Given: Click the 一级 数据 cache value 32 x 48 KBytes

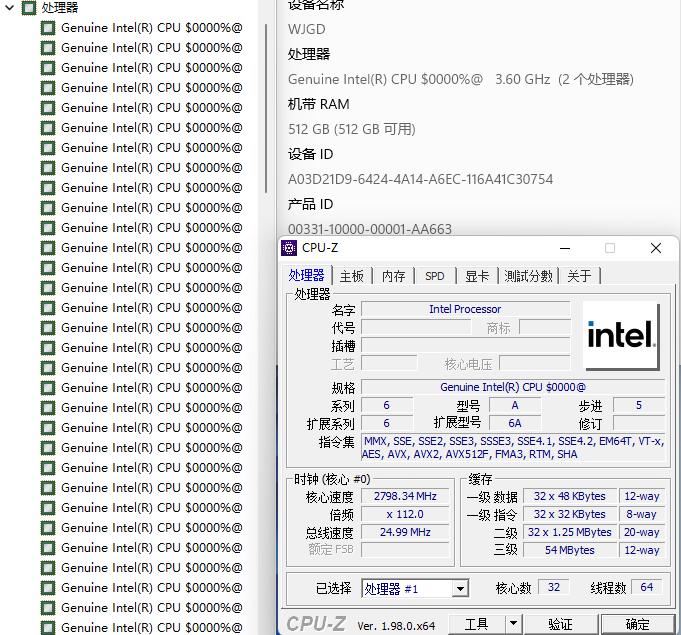Looking at the screenshot, I should [569, 496].
